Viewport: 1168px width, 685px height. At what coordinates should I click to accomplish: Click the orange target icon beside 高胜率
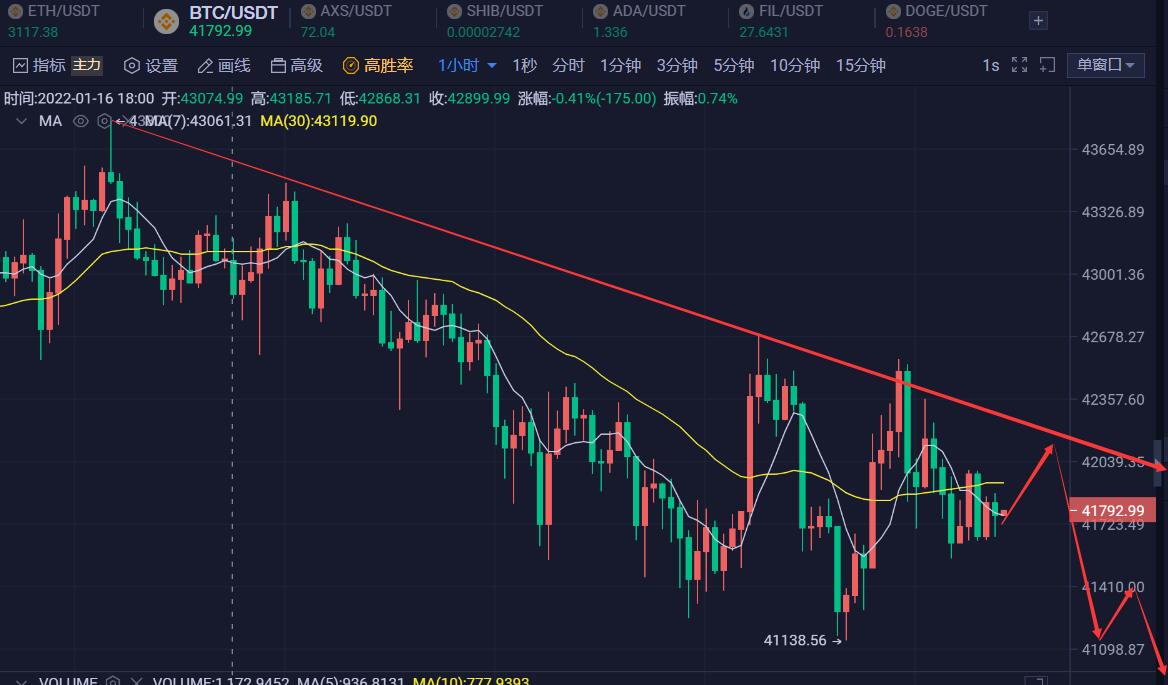tap(351, 66)
